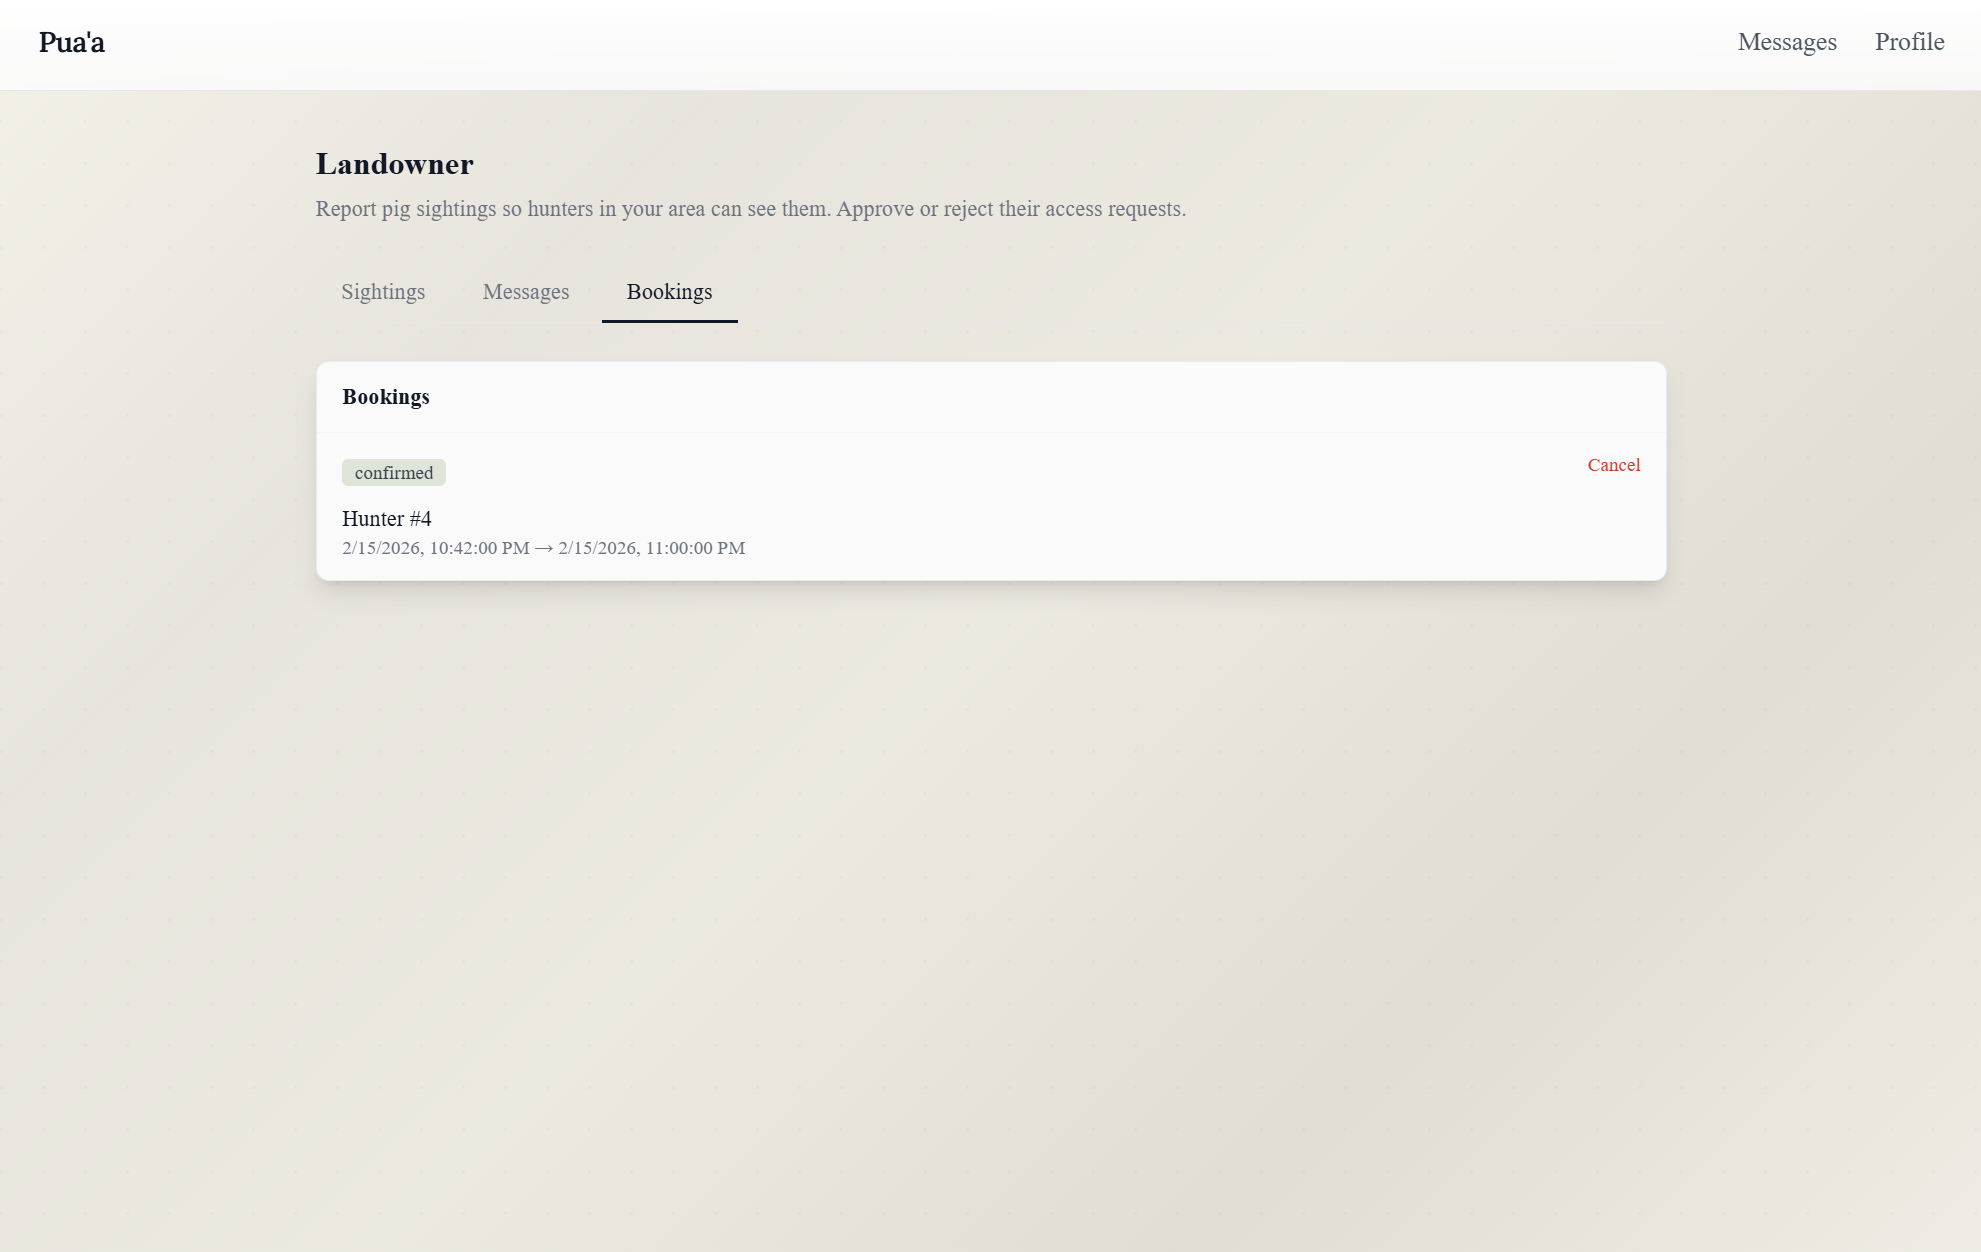Click the booking start time 10:42:00 PM
The height and width of the screenshot is (1252, 1981).
479,548
